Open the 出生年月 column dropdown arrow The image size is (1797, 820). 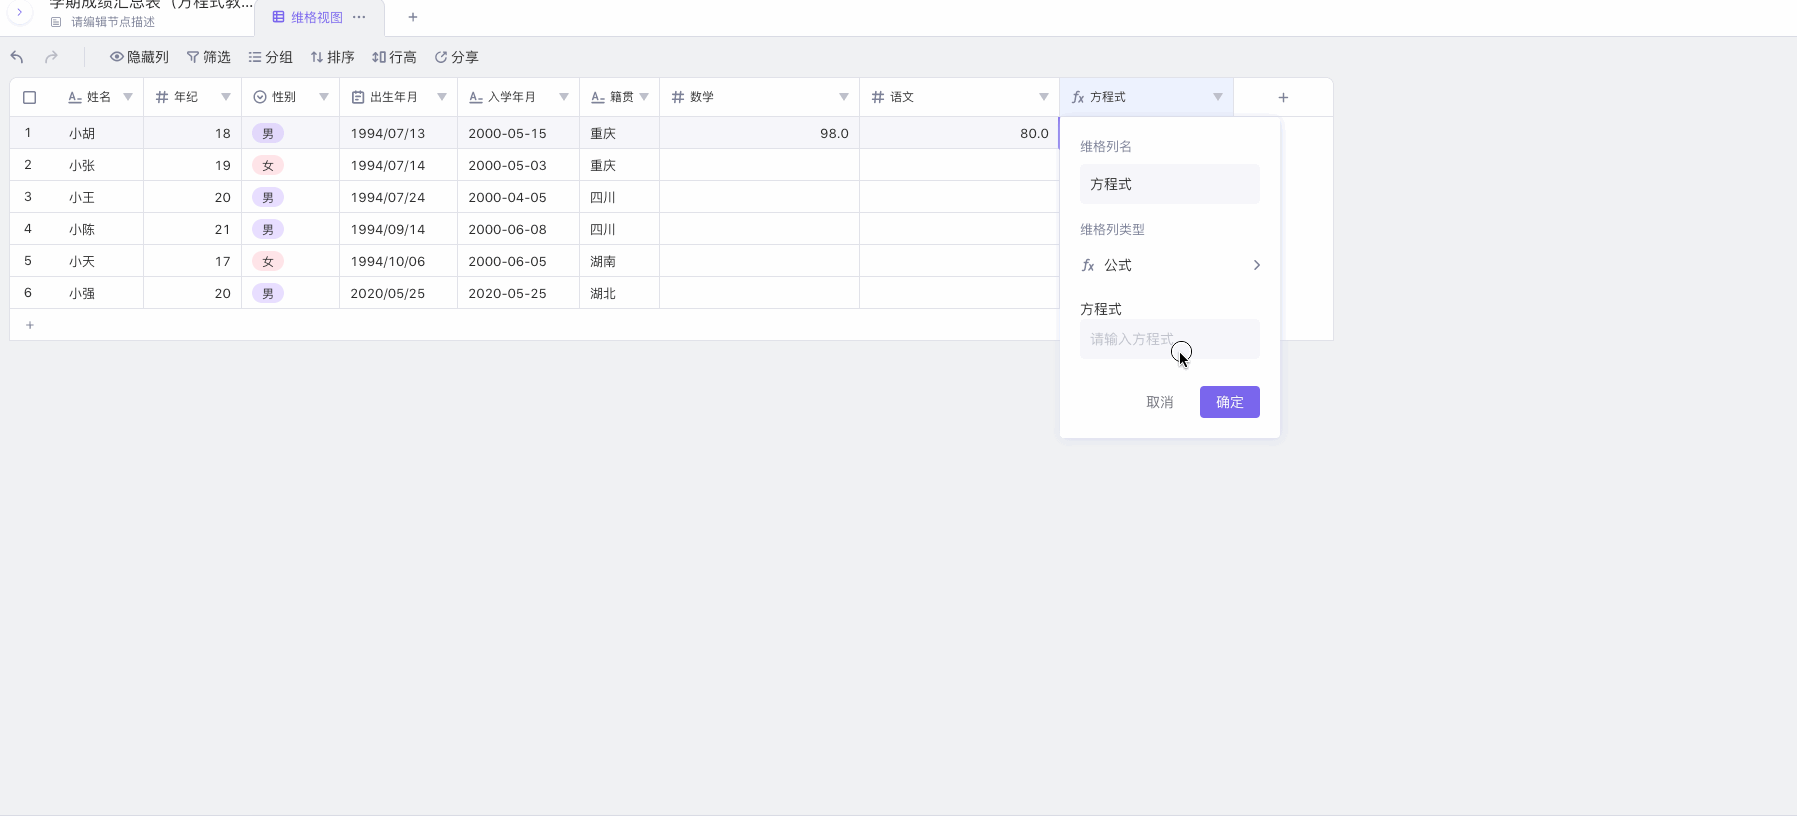tap(442, 97)
